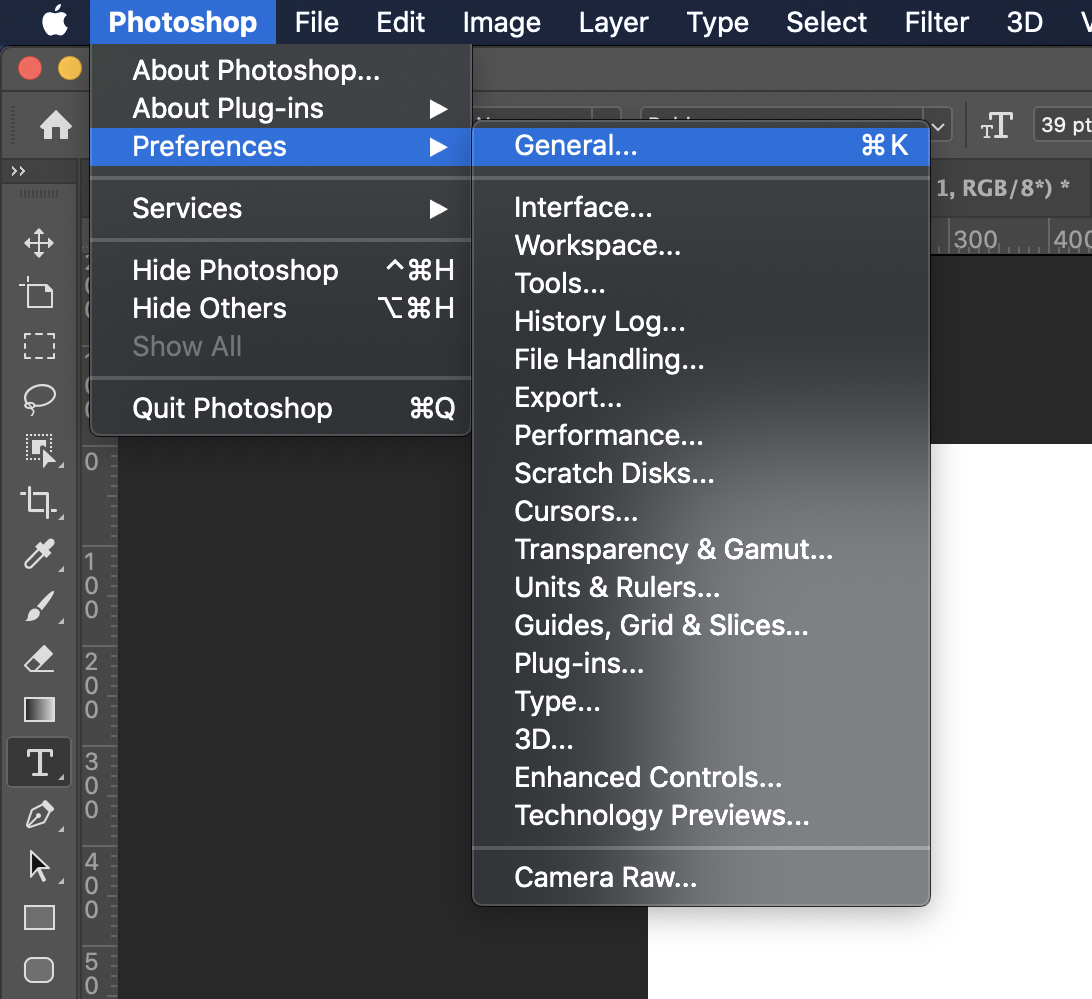
Task: Choose Quit Photoshop
Action: [281, 408]
